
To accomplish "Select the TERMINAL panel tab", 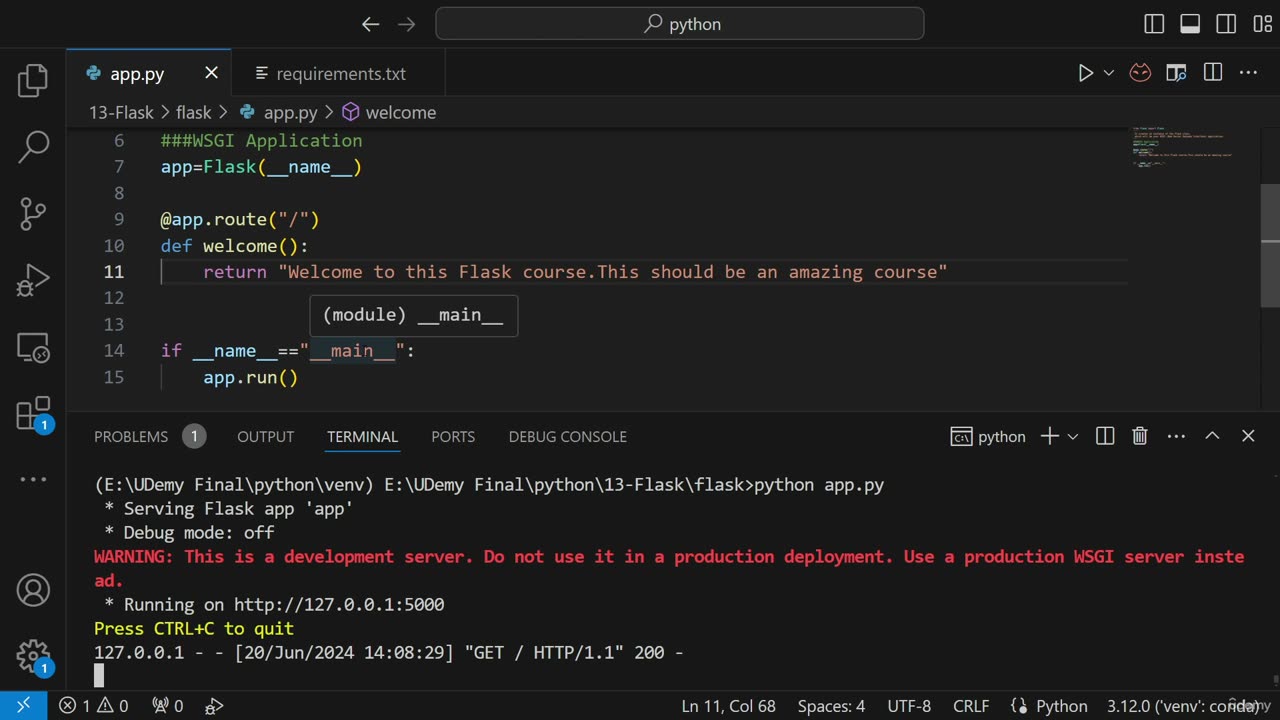I will point(362,437).
